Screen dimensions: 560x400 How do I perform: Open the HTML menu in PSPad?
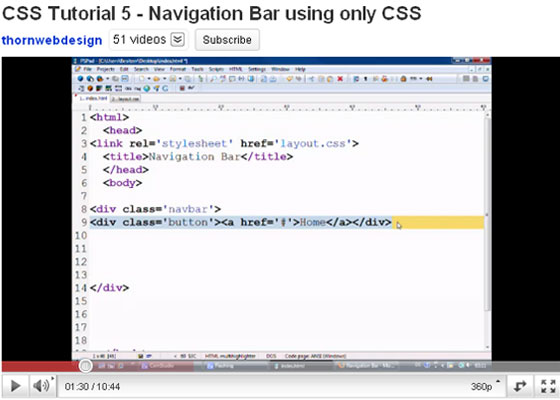(236, 69)
